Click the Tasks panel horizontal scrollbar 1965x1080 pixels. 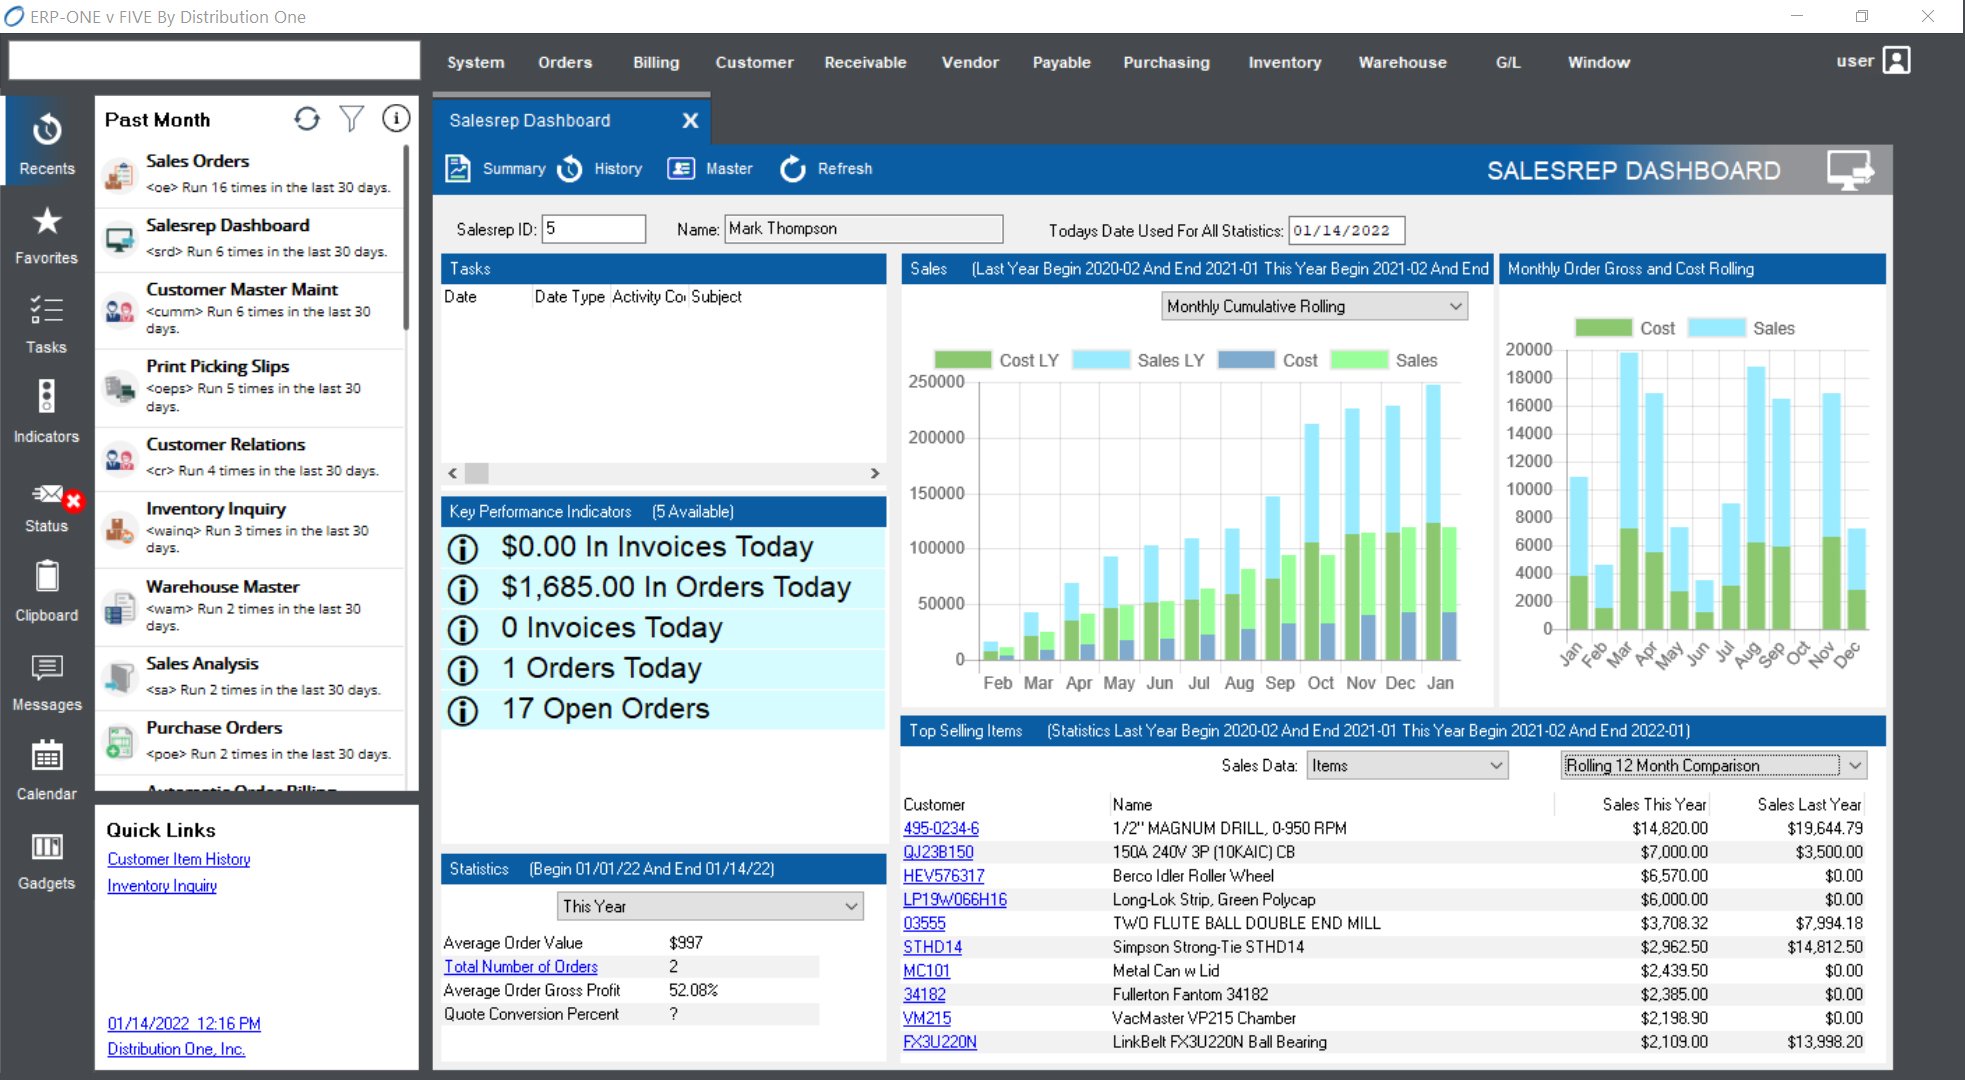pyautogui.click(x=663, y=473)
